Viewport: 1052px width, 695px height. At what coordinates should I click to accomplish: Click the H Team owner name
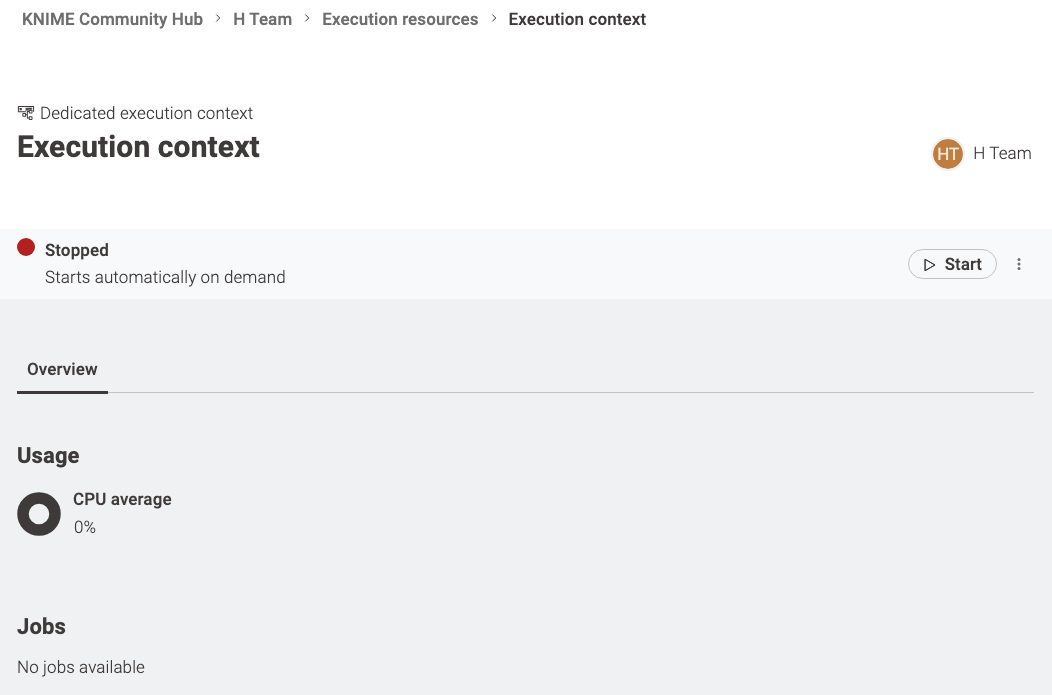coord(1002,154)
